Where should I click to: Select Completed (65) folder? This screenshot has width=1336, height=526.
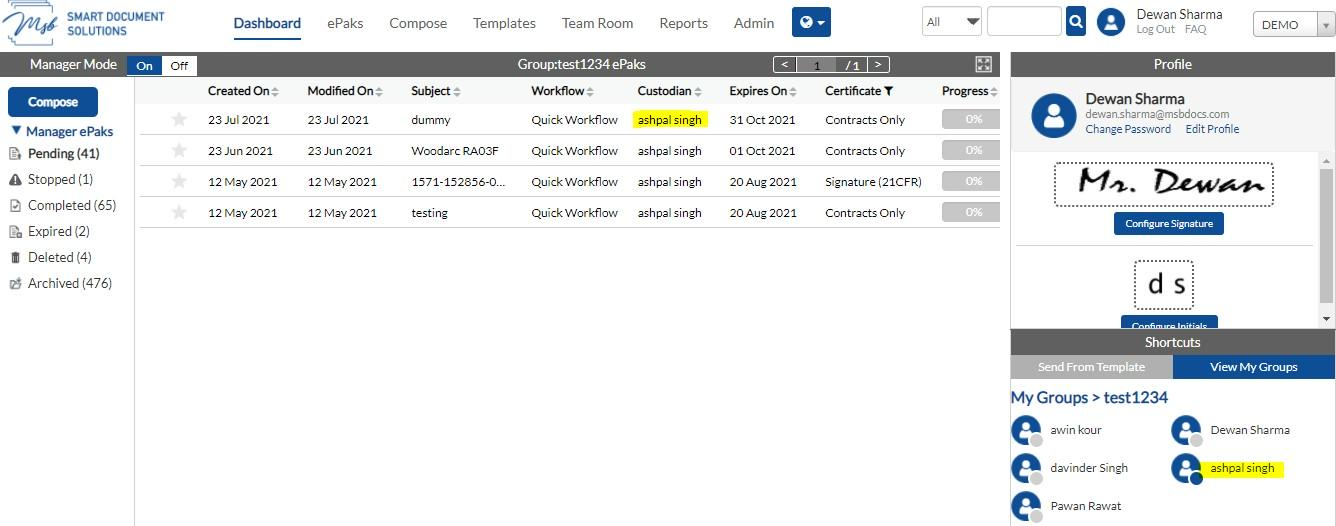click(72, 206)
